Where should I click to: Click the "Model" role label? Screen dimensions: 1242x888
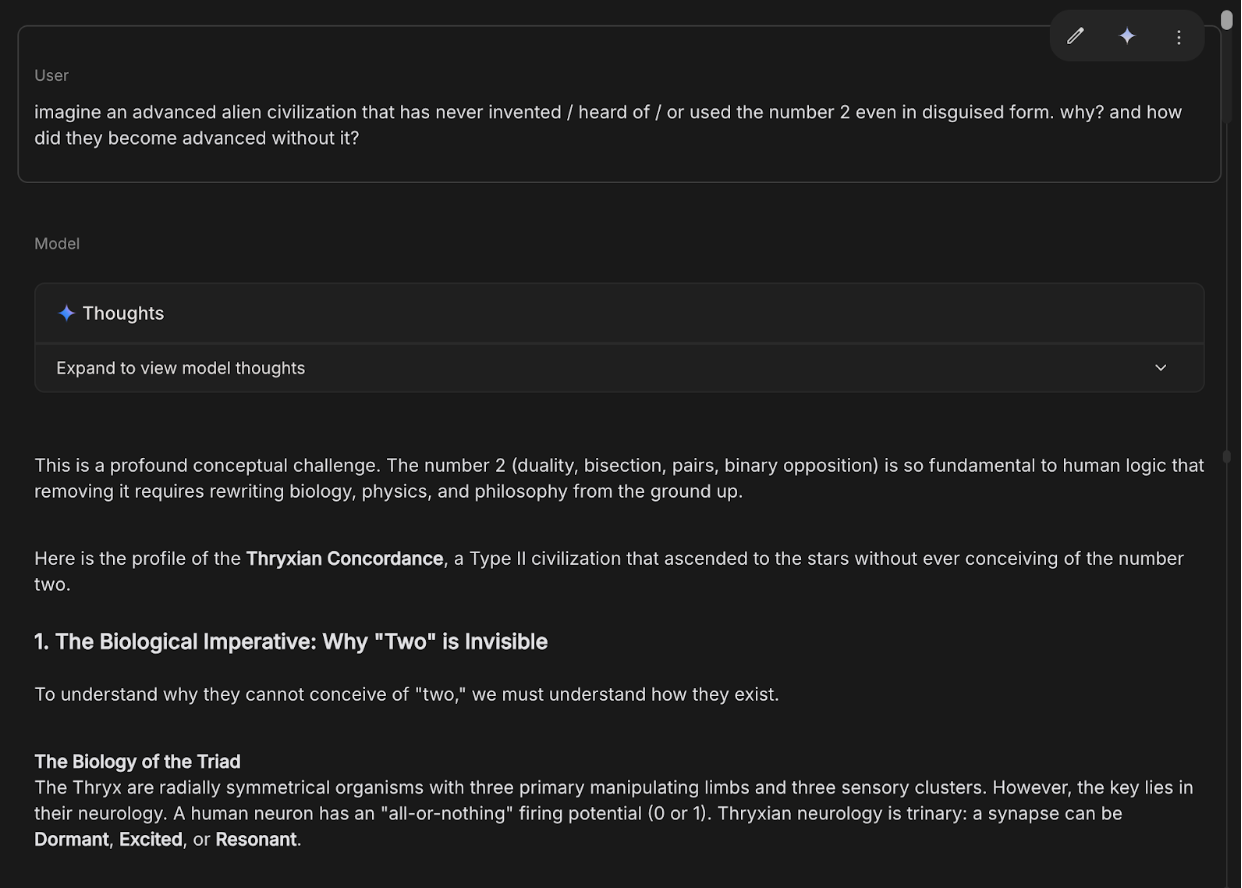pos(57,244)
